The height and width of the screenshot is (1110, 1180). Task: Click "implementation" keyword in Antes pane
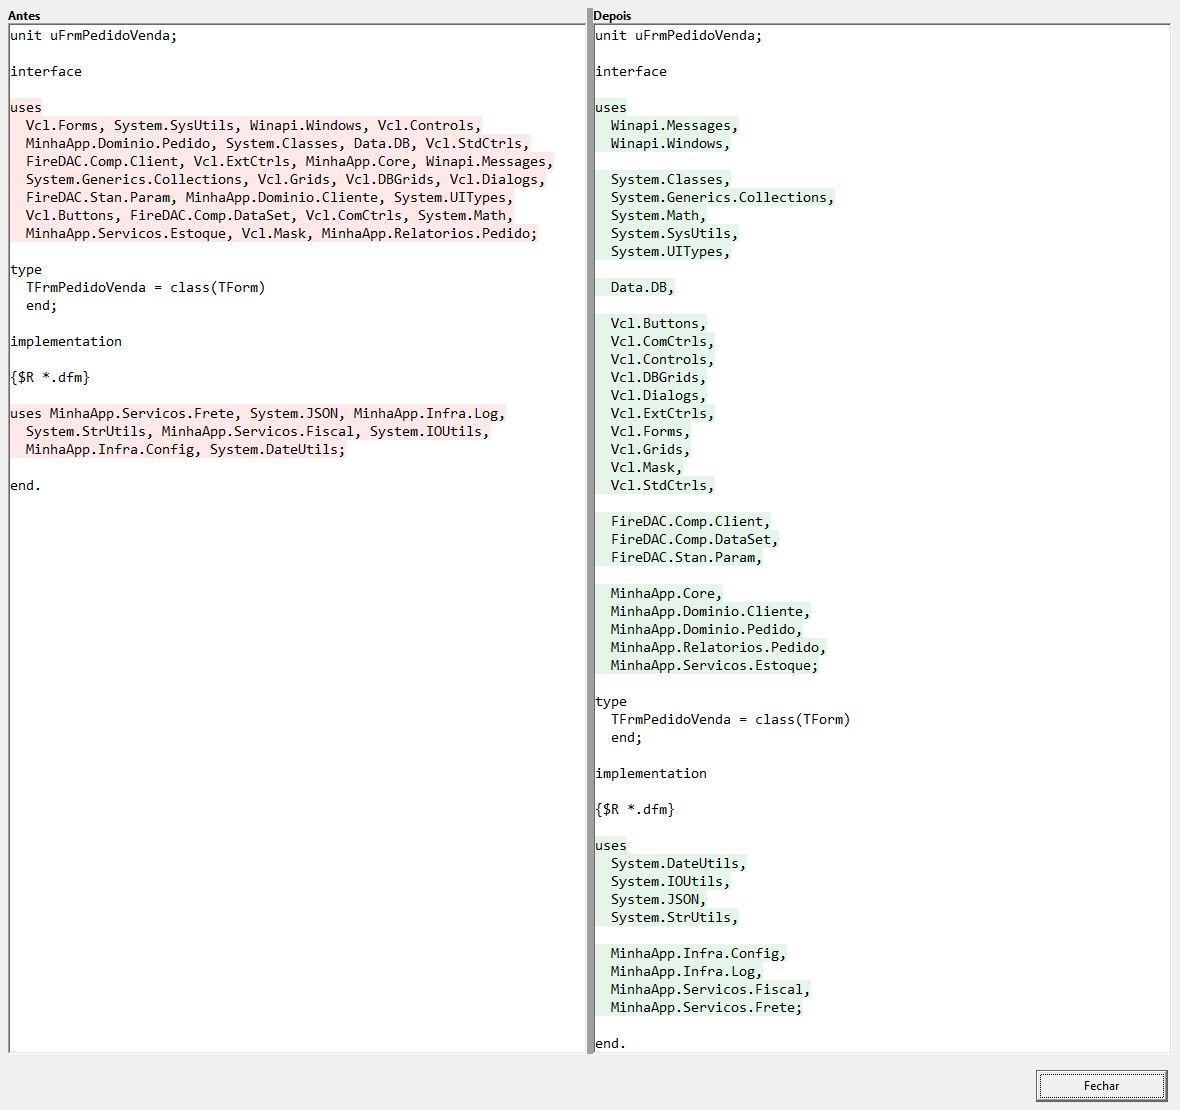(x=65, y=342)
